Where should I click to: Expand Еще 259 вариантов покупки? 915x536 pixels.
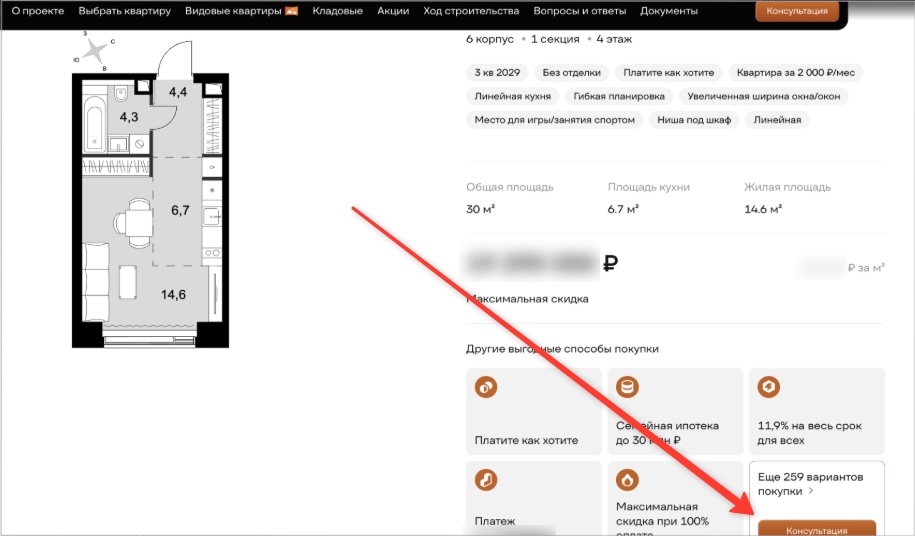[x=810, y=484]
